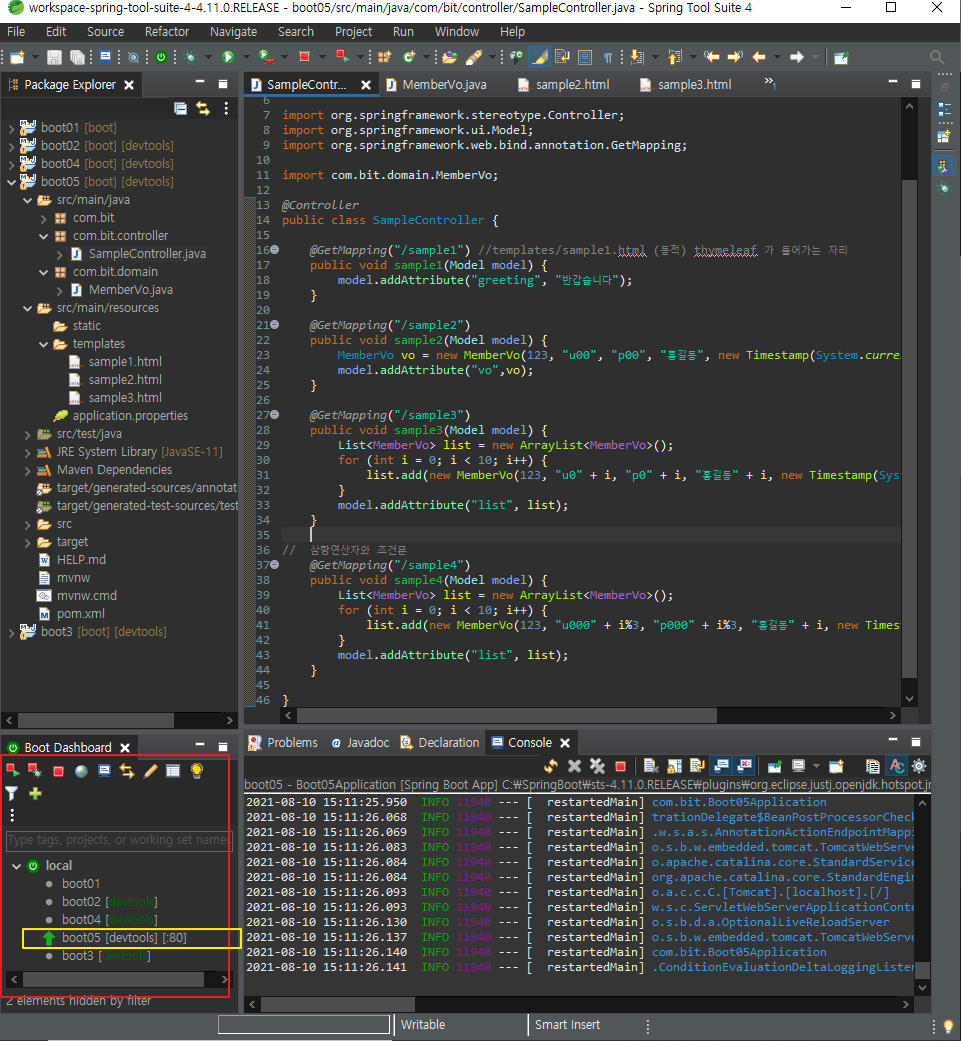Click editor horizontal scrollbar thumb

pos(507,716)
